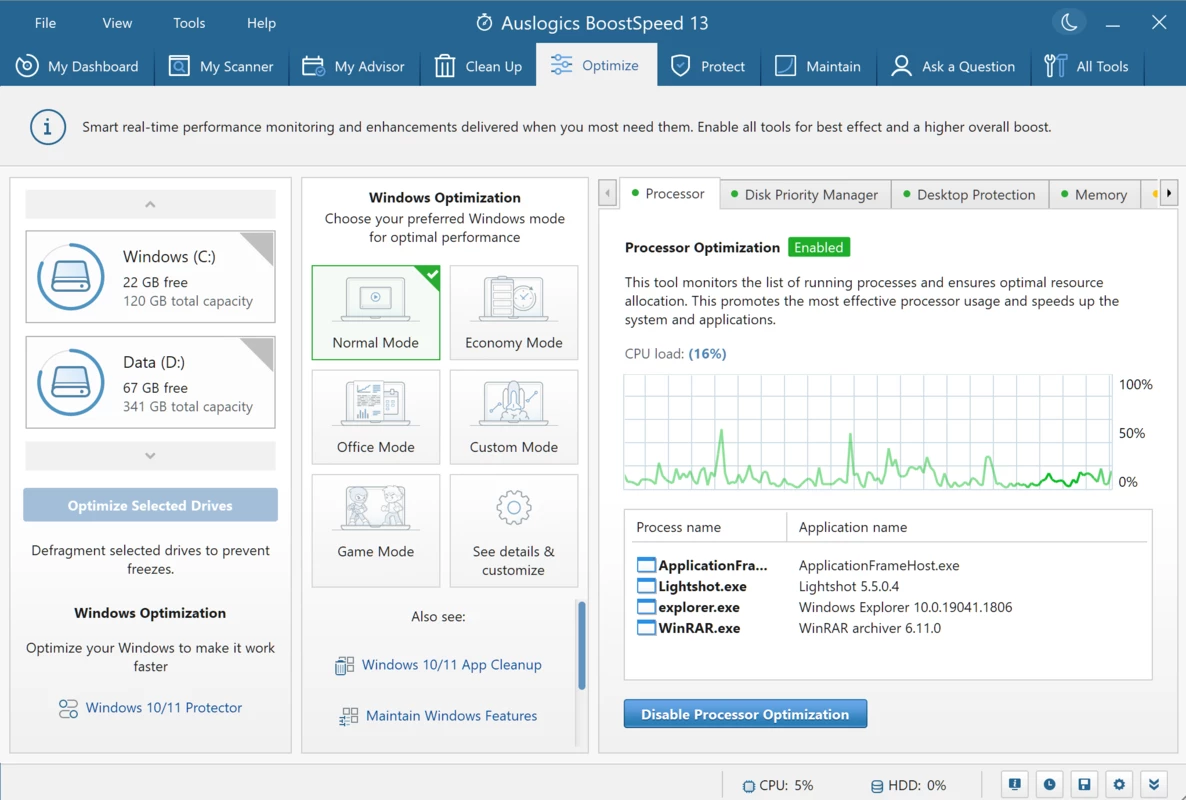Choose Normal Mode
The height and width of the screenshot is (800, 1186).
coord(376,312)
